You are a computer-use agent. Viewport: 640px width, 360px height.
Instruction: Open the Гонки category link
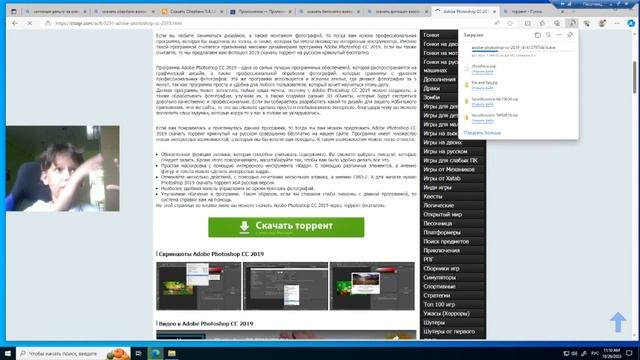pyautogui.click(x=431, y=35)
